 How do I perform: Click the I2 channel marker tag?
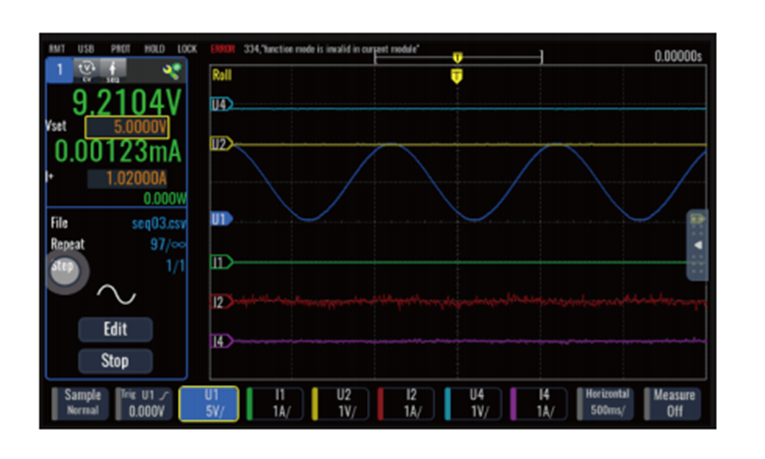[221, 301]
